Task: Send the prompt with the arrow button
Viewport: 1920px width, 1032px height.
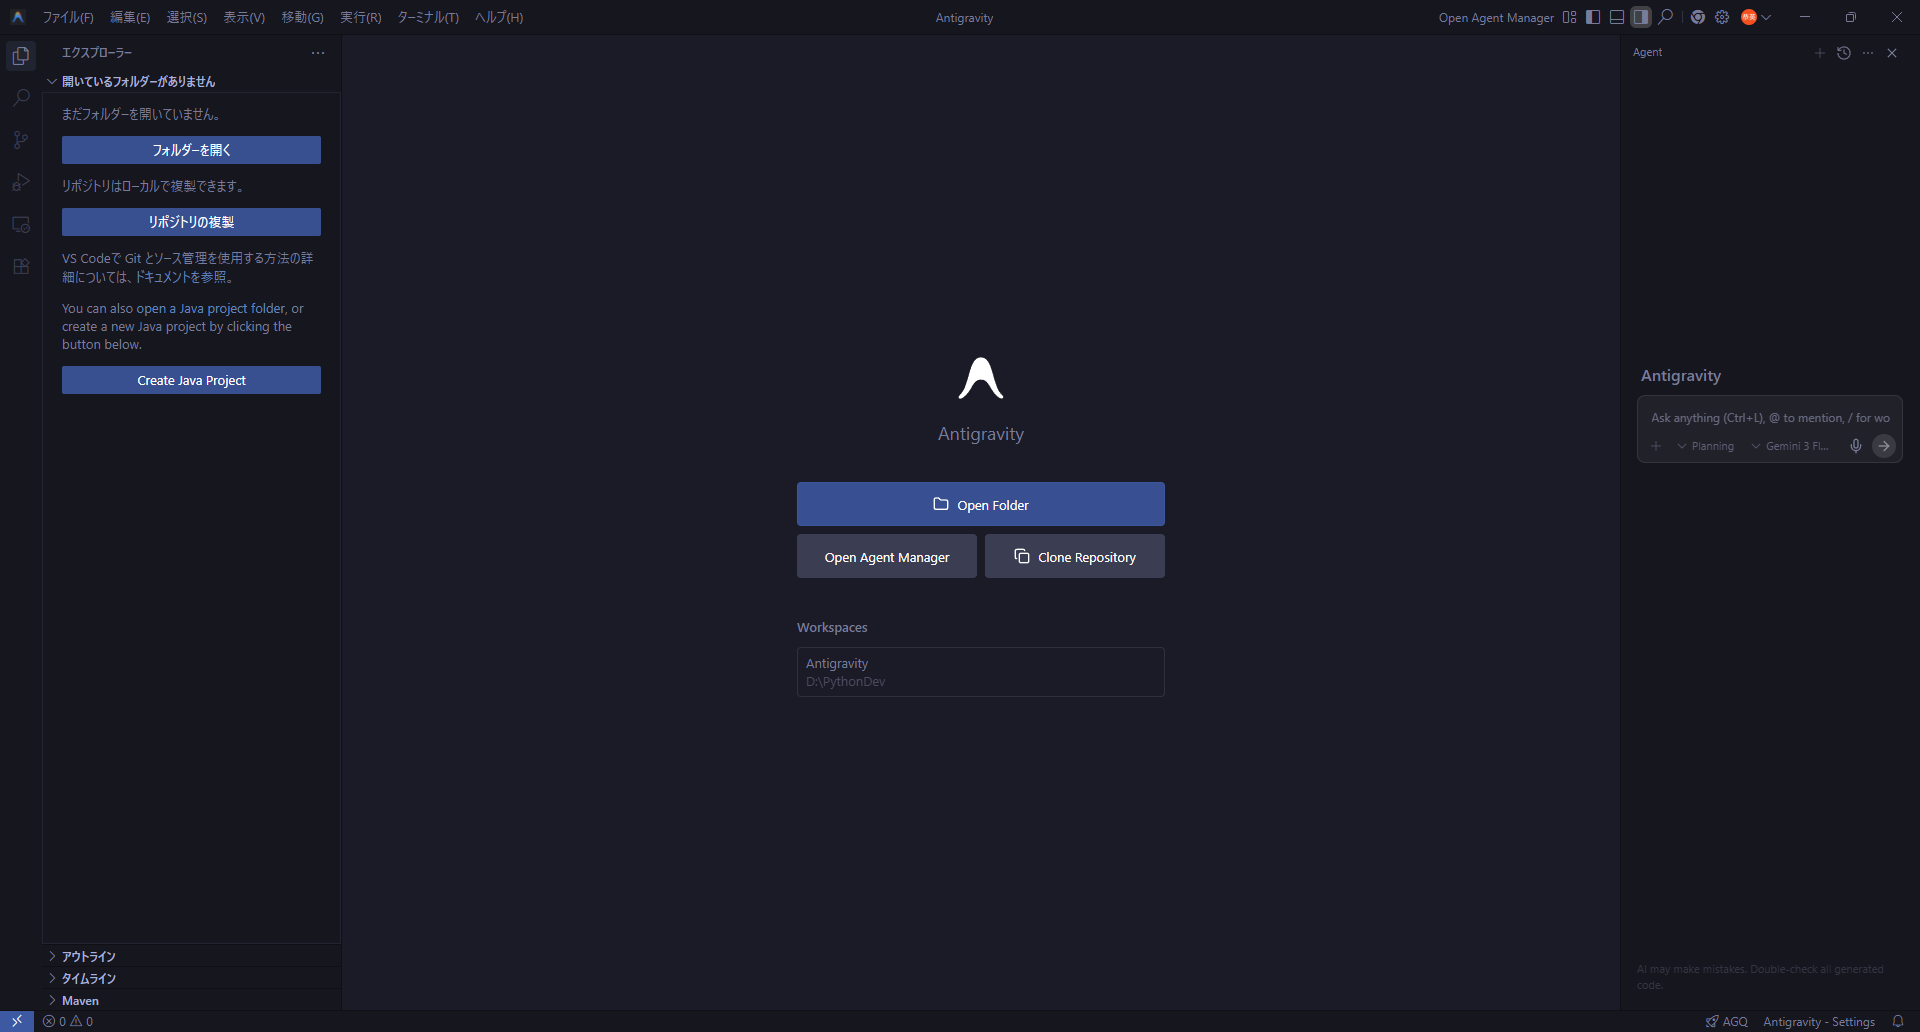Action: coord(1884,446)
